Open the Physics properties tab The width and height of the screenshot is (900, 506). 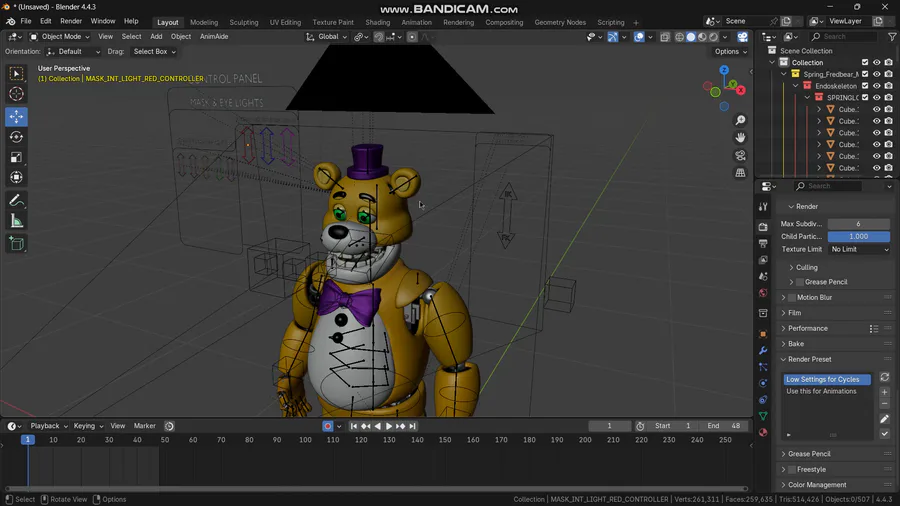763,383
